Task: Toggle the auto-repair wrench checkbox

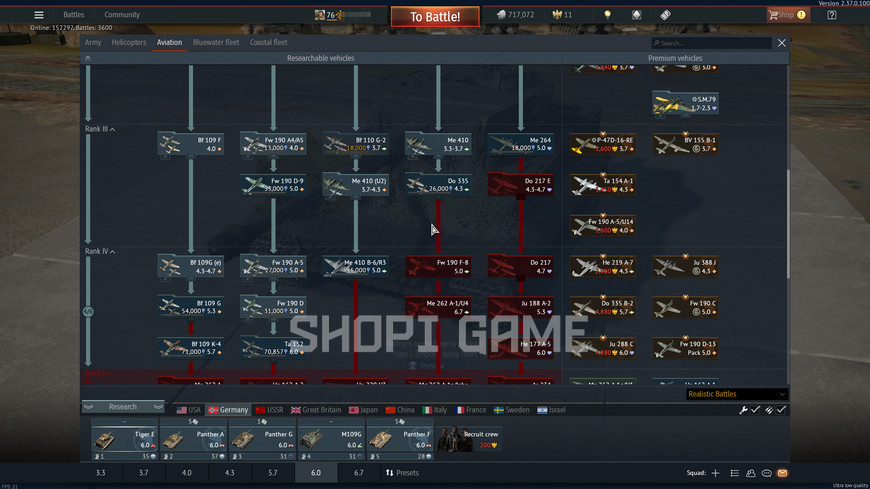Action: coord(755,410)
